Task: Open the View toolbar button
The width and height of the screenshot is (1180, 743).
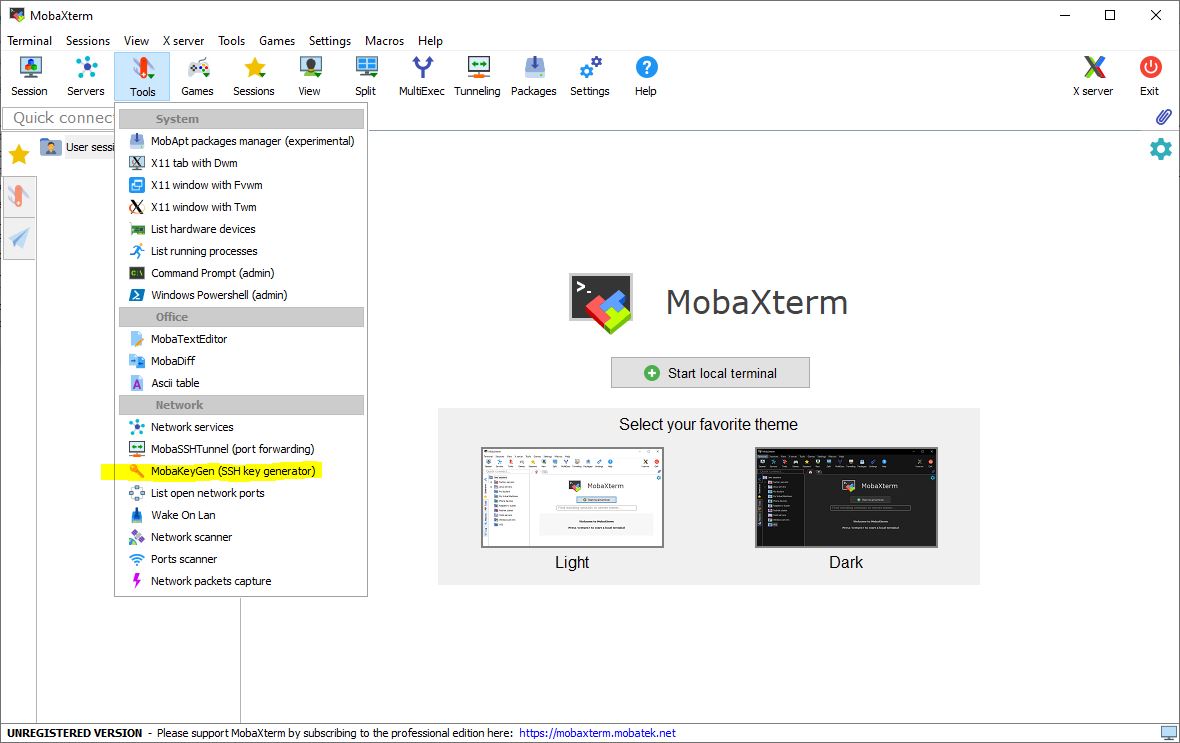Action: click(309, 77)
